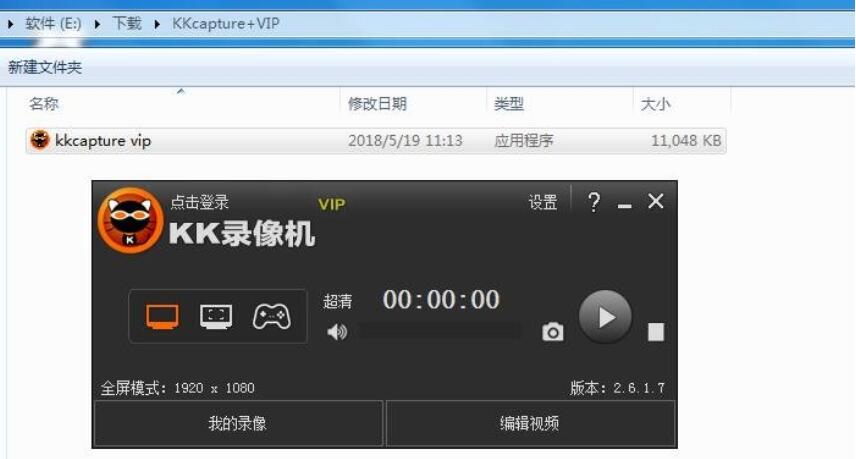Sort files by 修改日期 column
Viewport: 856px width, 459px height.
[x=377, y=104]
